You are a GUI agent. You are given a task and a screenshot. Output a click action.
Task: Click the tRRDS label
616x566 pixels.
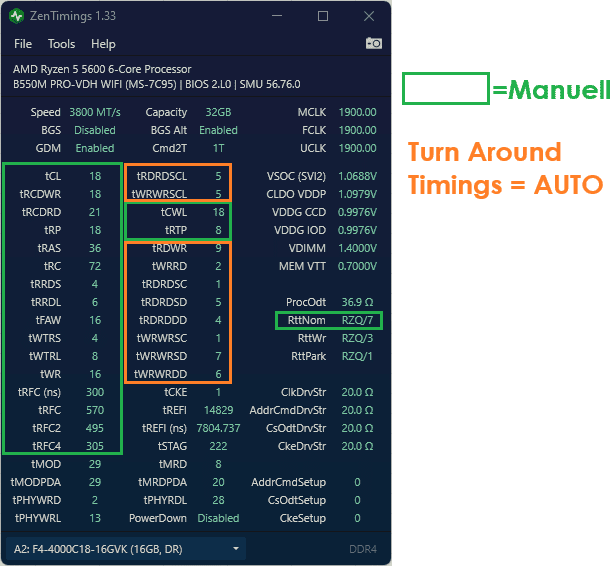46,284
